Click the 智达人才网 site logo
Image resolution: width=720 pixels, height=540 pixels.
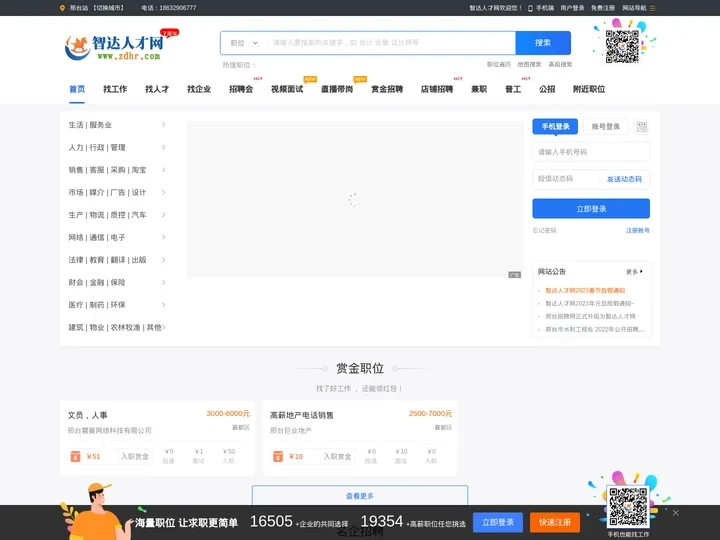click(x=122, y=46)
